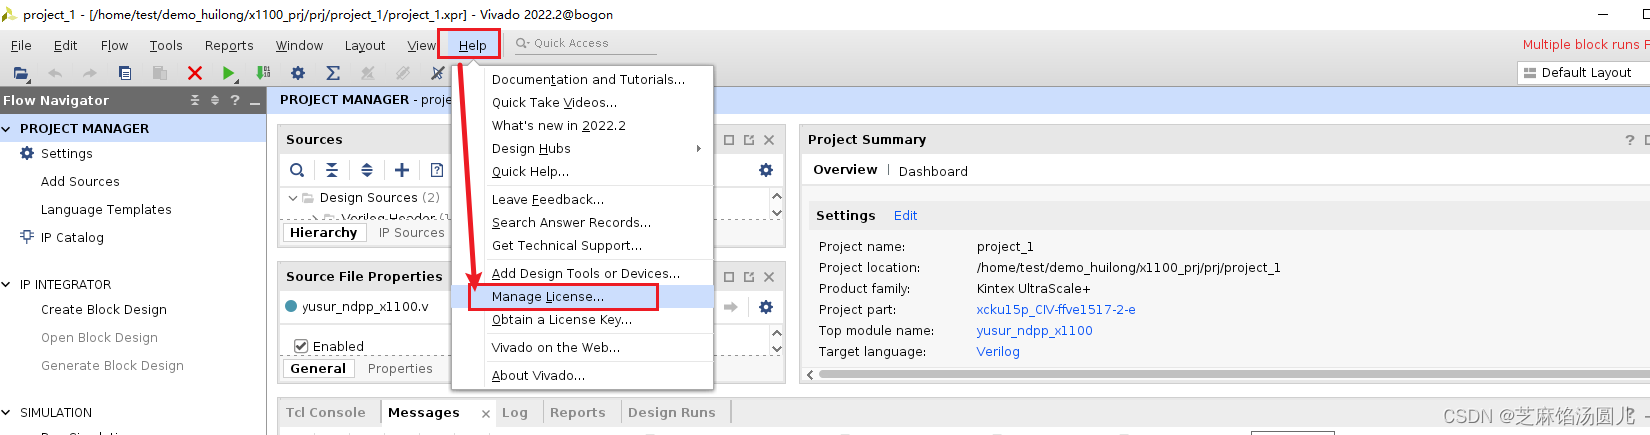Viewport: 1650px width, 435px height.
Task: Open the Sources panel gear settings
Action: (x=766, y=170)
